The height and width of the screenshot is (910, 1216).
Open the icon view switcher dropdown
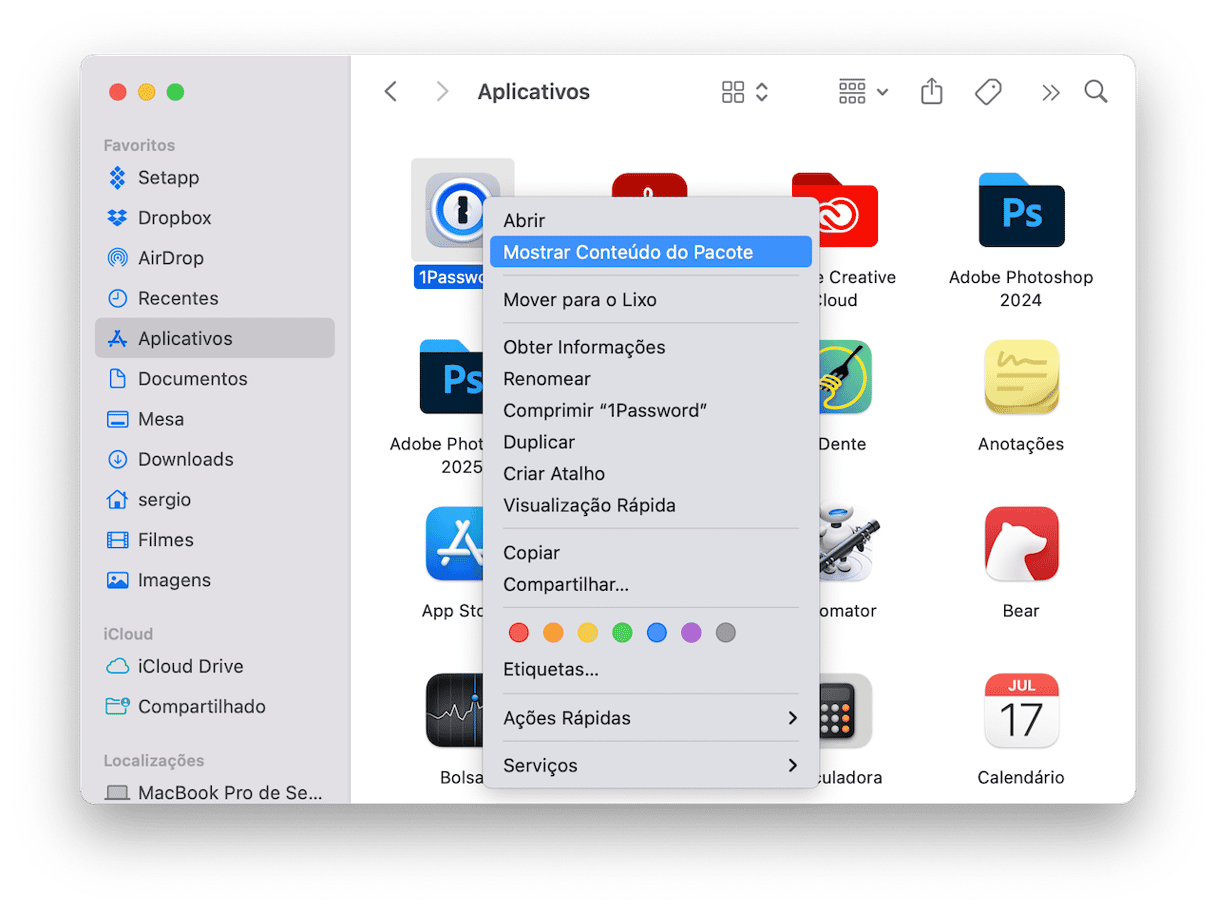pyautogui.click(x=745, y=92)
